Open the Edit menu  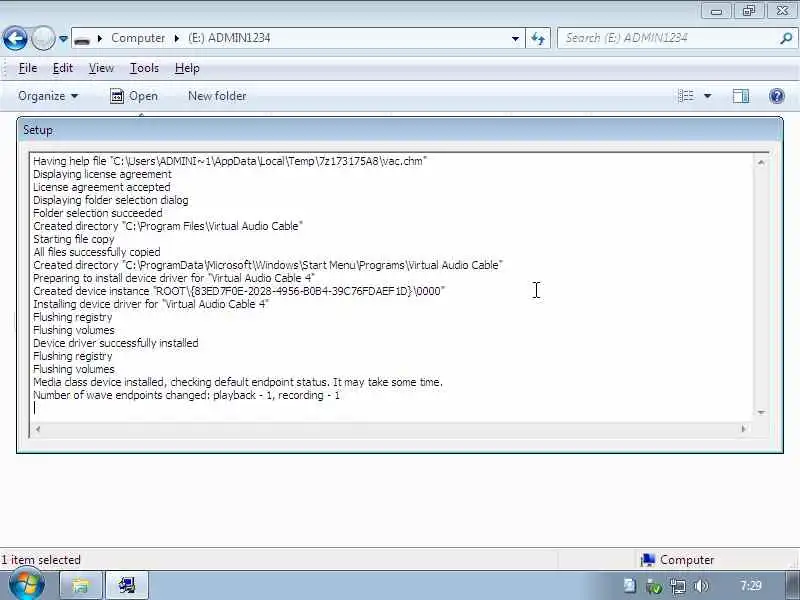pos(63,68)
